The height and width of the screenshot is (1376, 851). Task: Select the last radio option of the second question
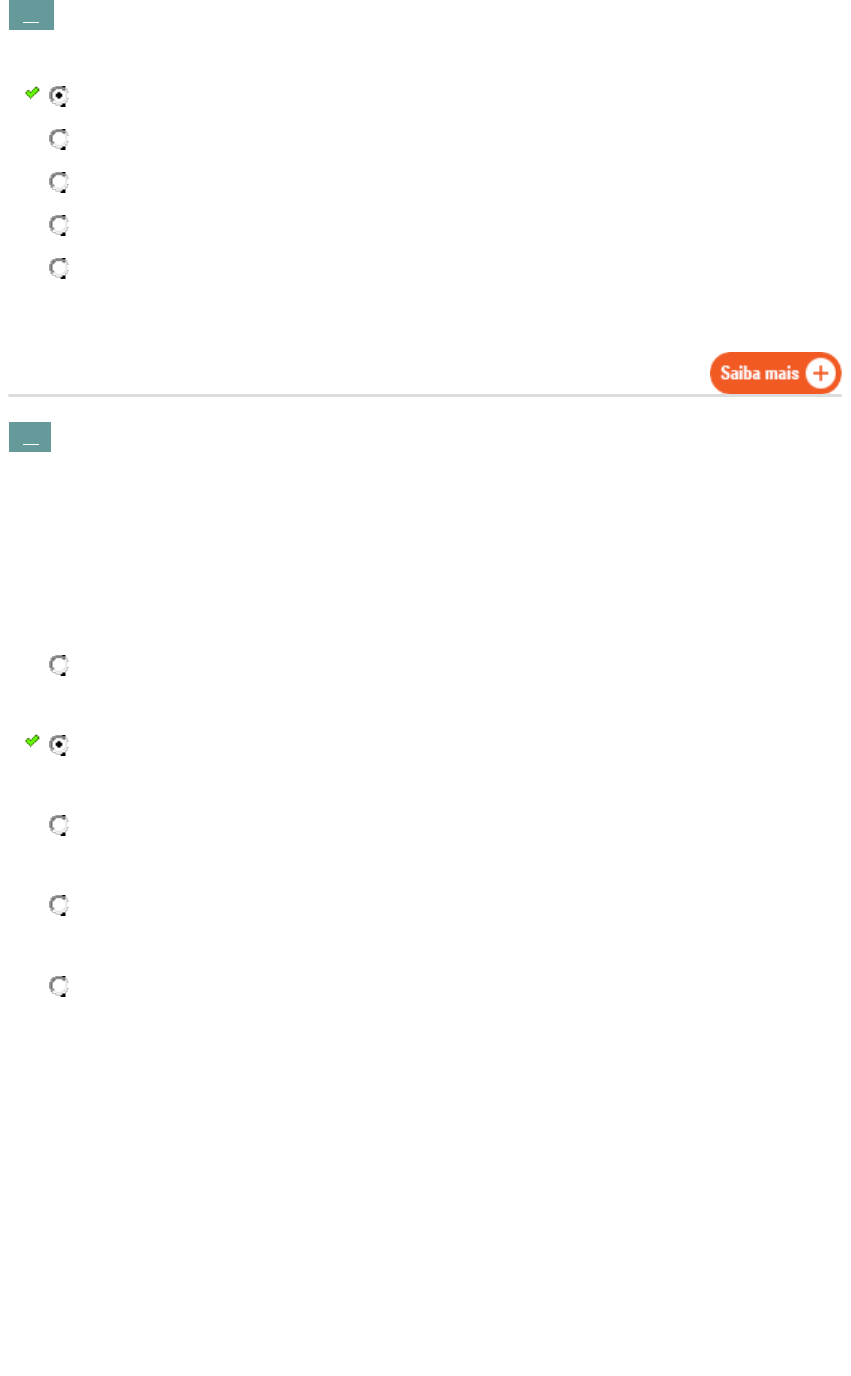click(x=59, y=986)
